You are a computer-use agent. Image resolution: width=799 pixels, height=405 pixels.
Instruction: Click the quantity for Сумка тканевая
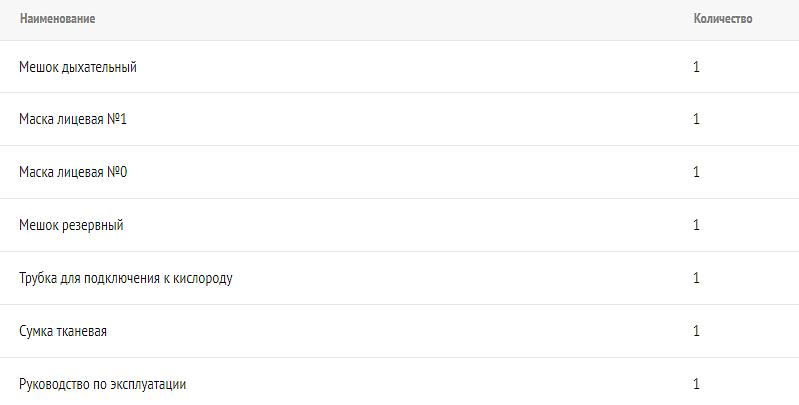point(696,331)
